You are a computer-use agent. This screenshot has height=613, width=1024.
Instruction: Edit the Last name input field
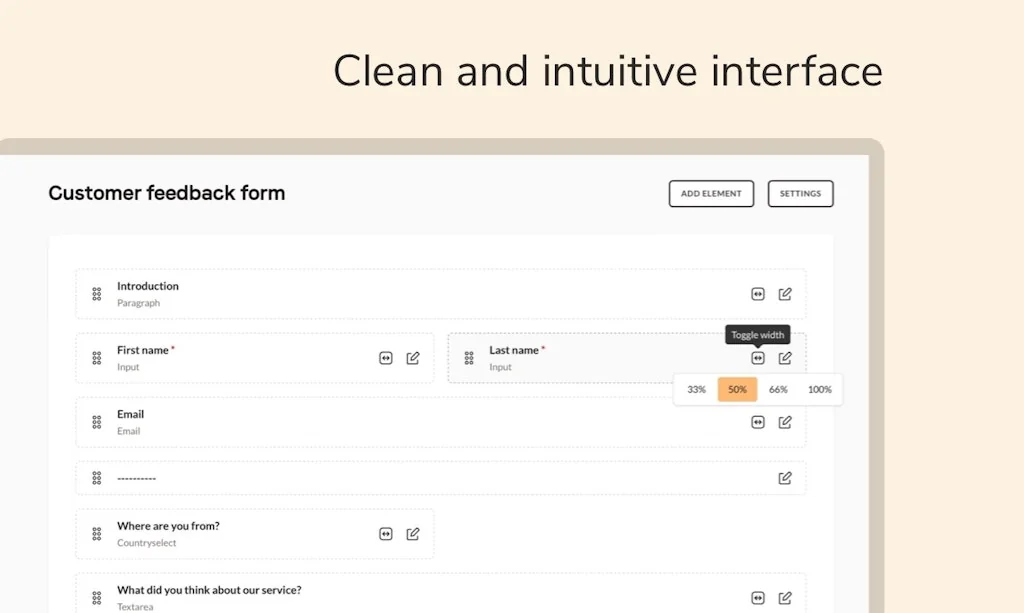[x=785, y=357]
